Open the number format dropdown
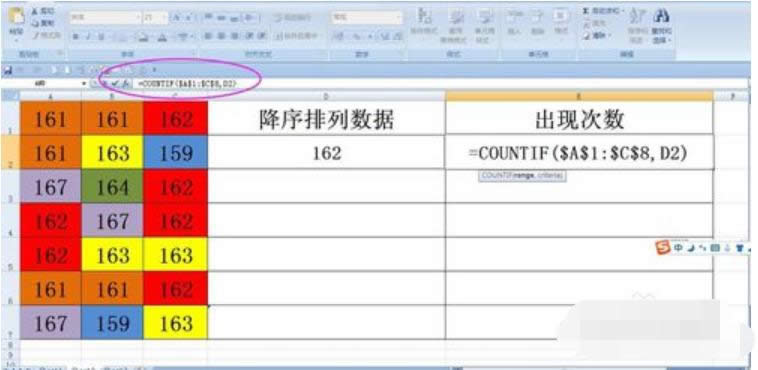 point(399,18)
